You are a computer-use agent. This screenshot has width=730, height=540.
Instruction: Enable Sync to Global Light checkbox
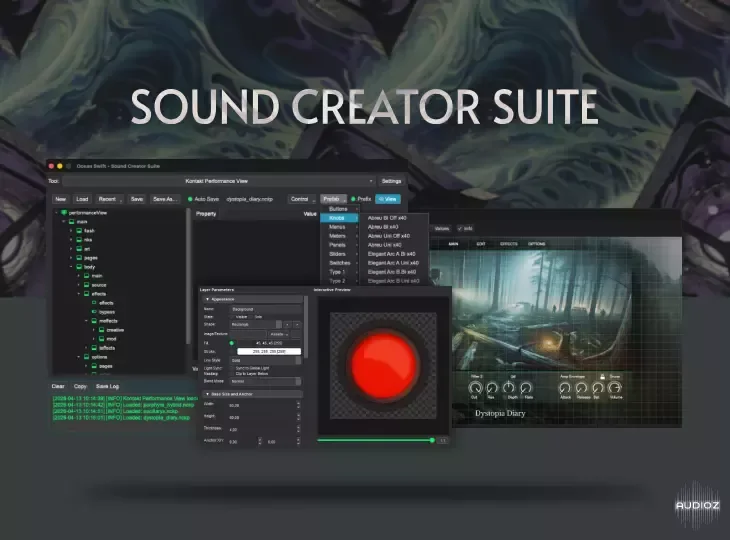[232, 368]
